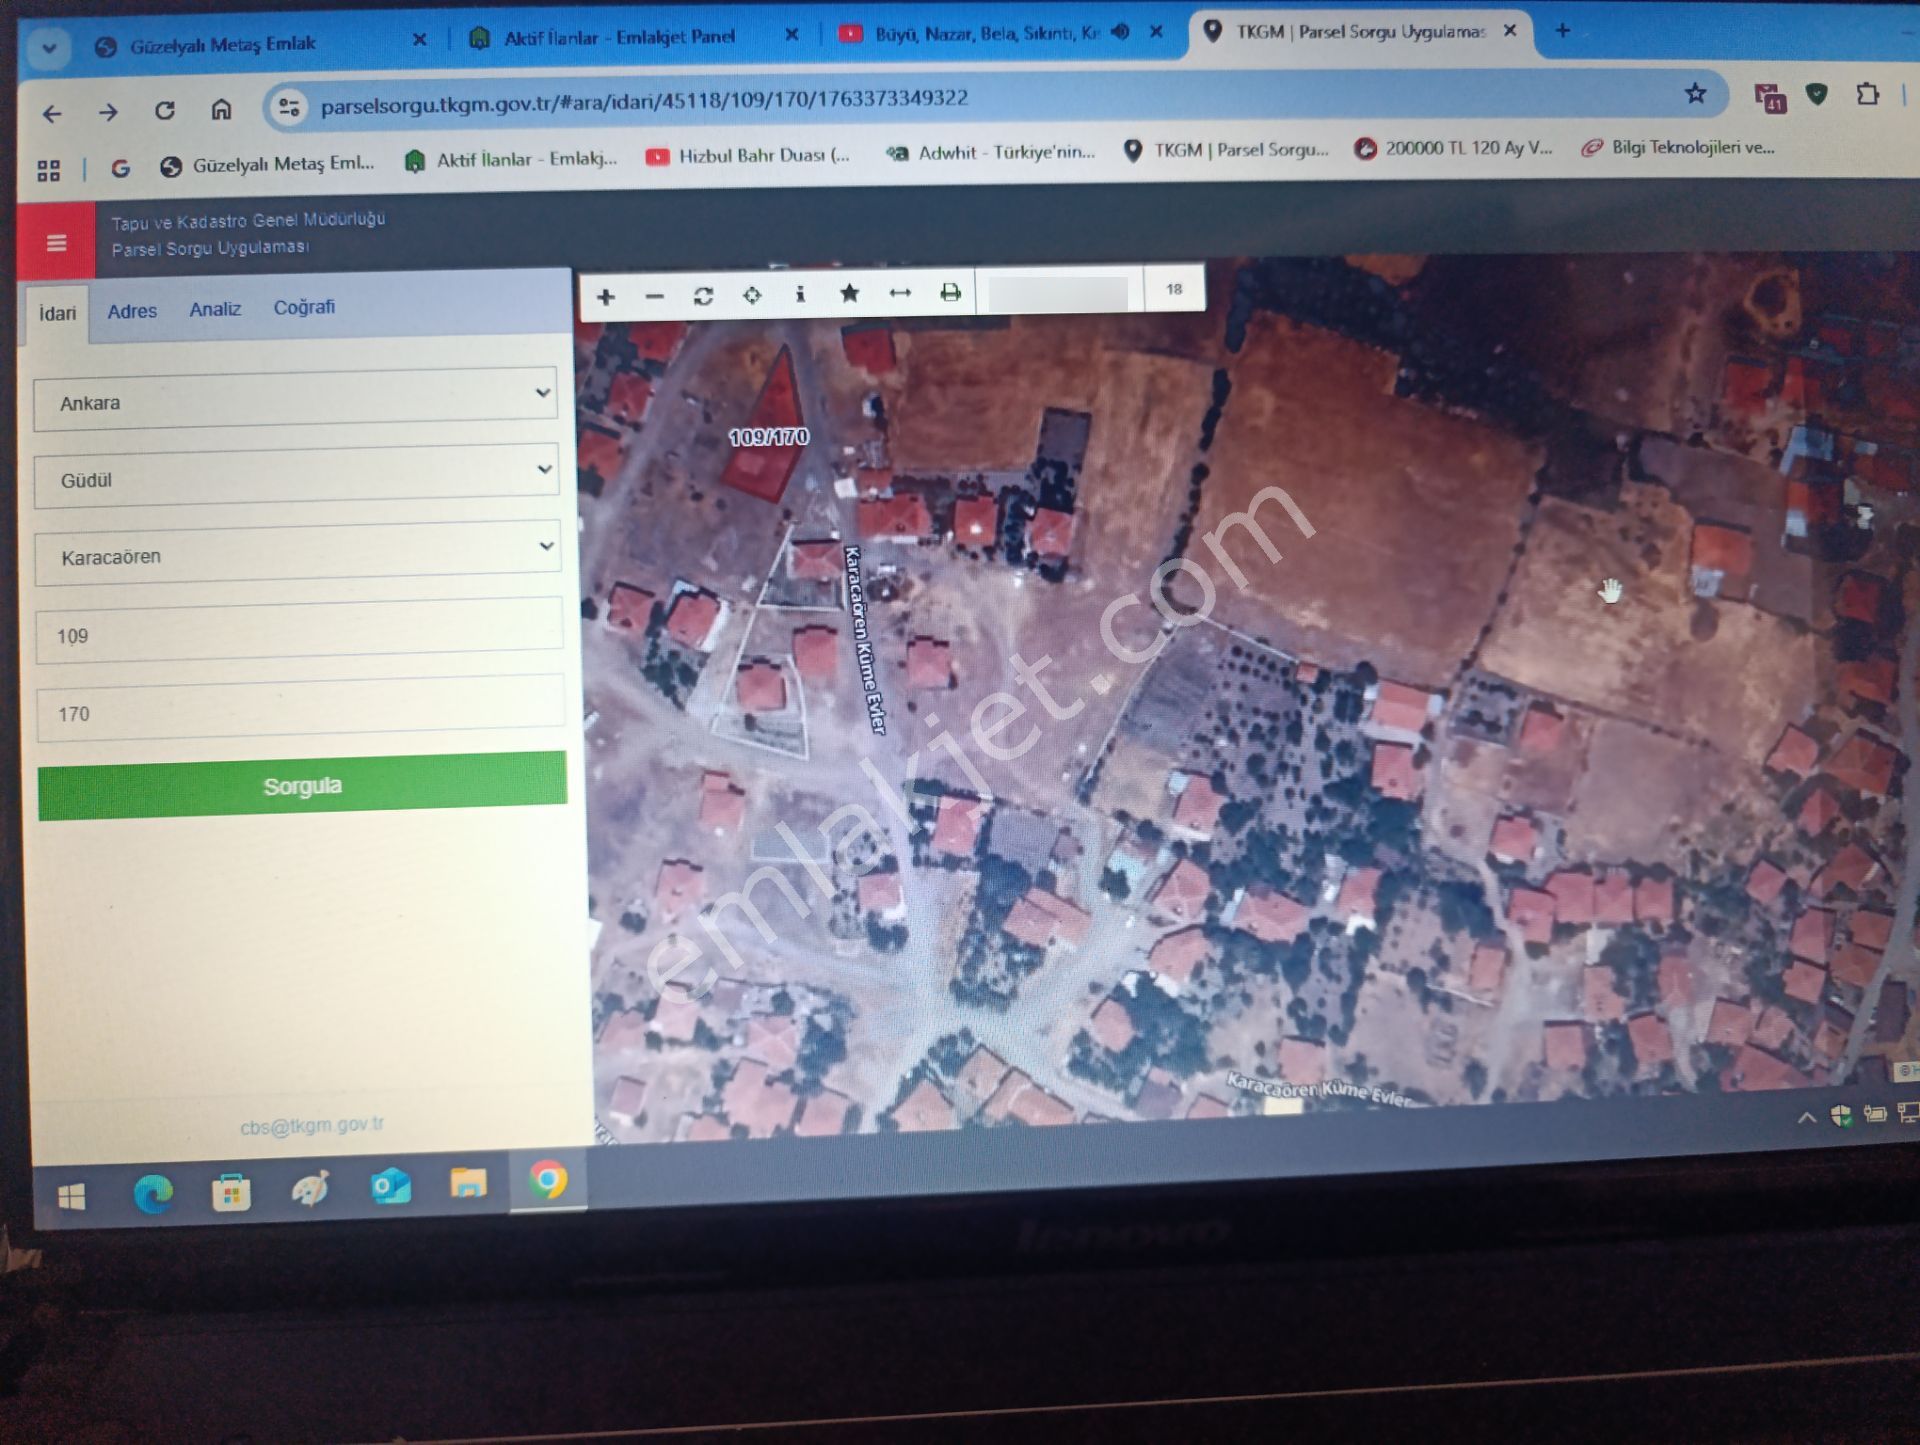Click the map refresh rotate icon
Screen dimensions: 1920x1445
703,296
